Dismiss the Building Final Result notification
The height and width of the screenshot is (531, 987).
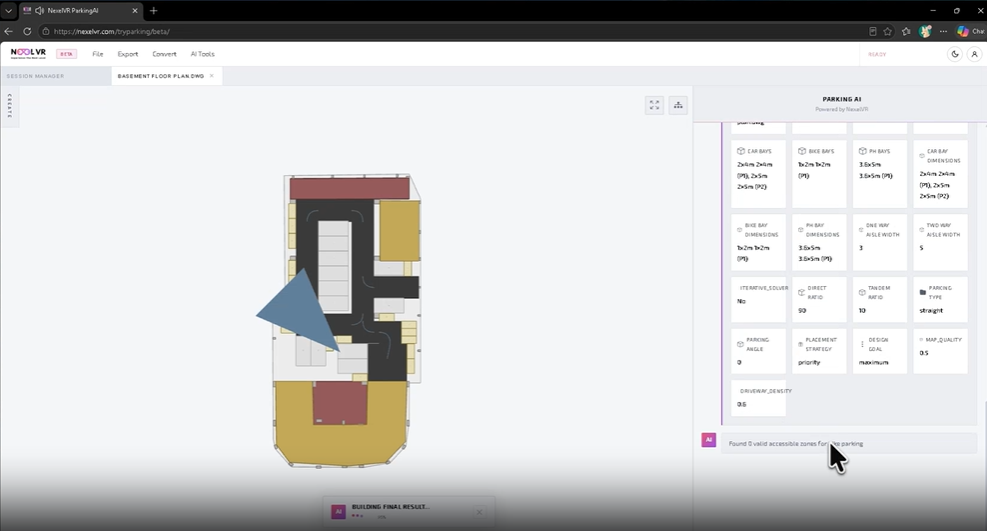[479, 512]
